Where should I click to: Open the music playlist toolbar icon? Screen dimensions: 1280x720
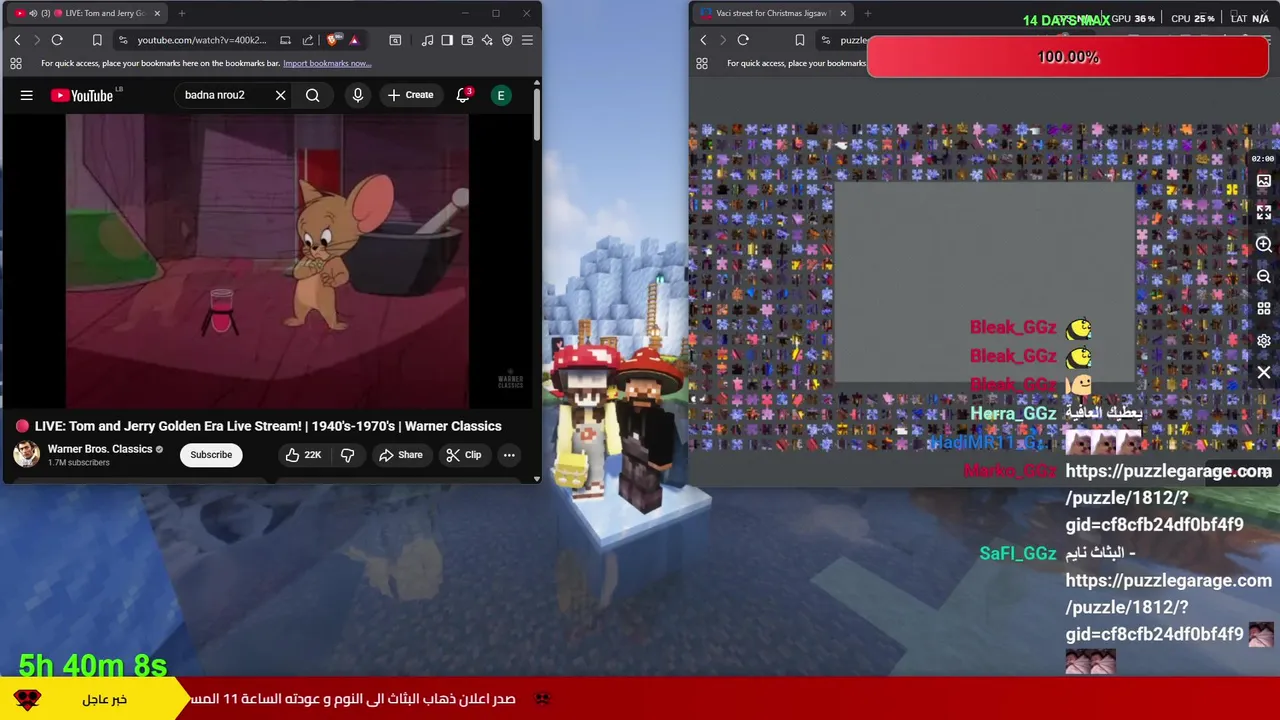coord(427,40)
